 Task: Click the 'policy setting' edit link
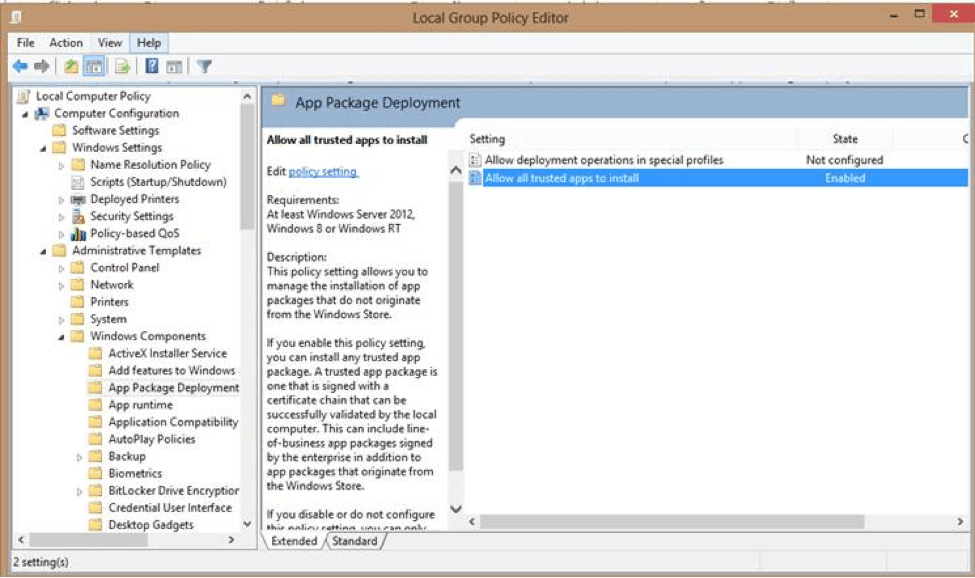pyautogui.click(x=323, y=172)
